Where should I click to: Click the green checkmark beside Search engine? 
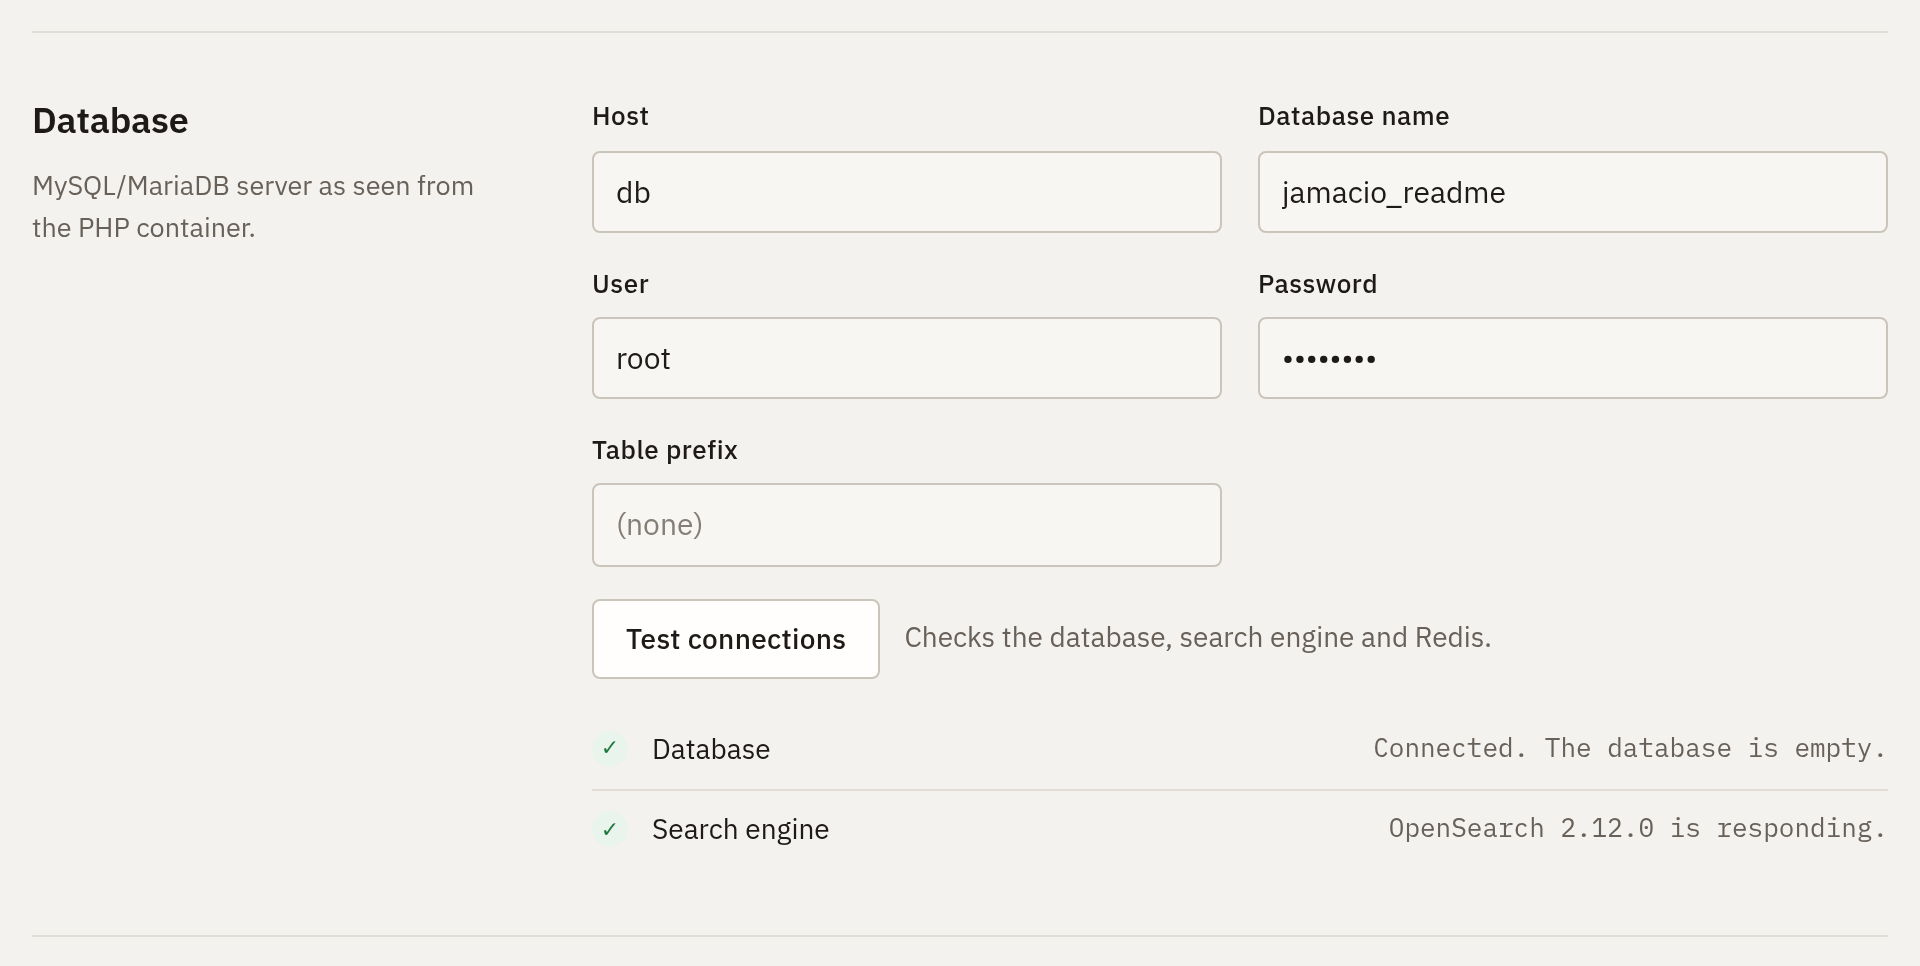[x=610, y=829]
